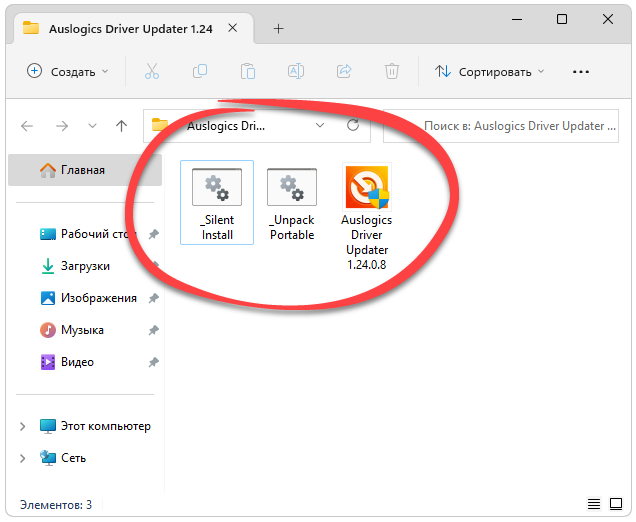
Task: Click the Rename icon in toolbar
Action: click(296, 71)
